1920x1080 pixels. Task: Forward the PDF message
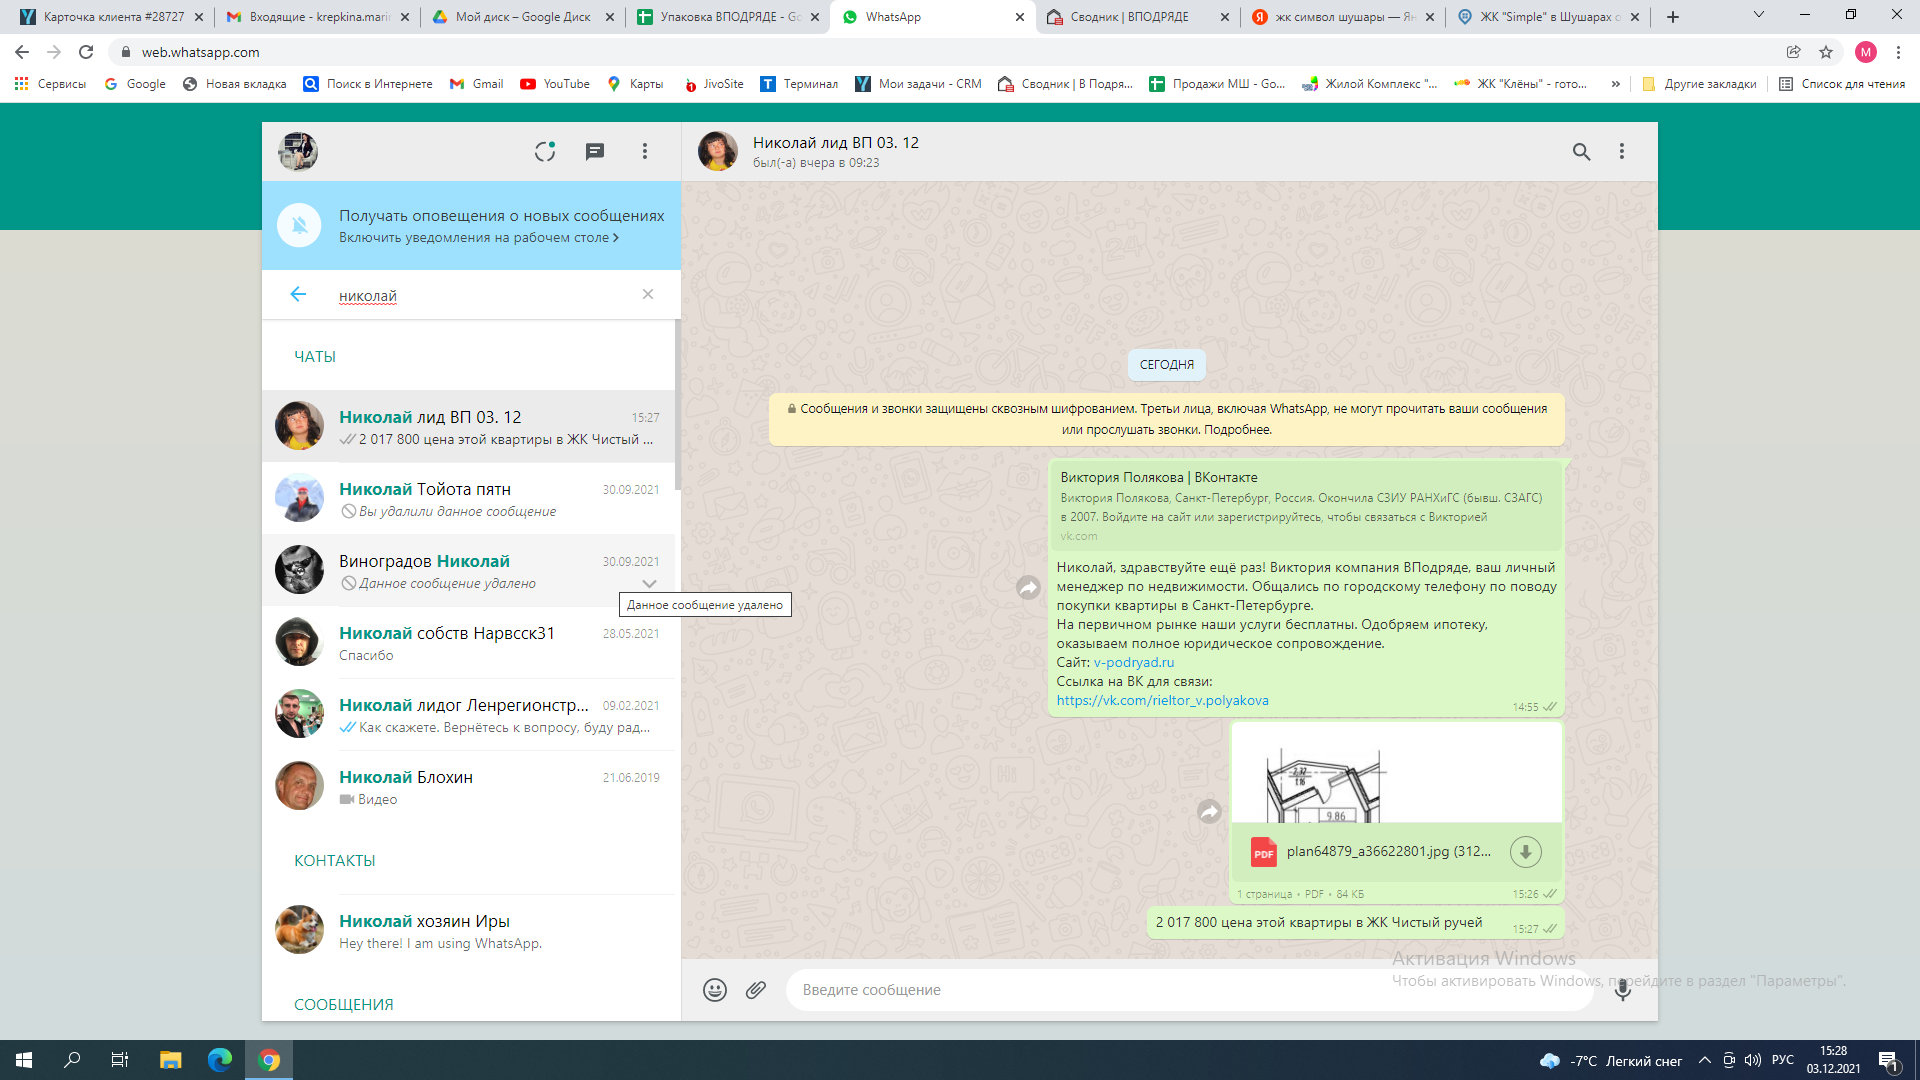[1209, 812]
